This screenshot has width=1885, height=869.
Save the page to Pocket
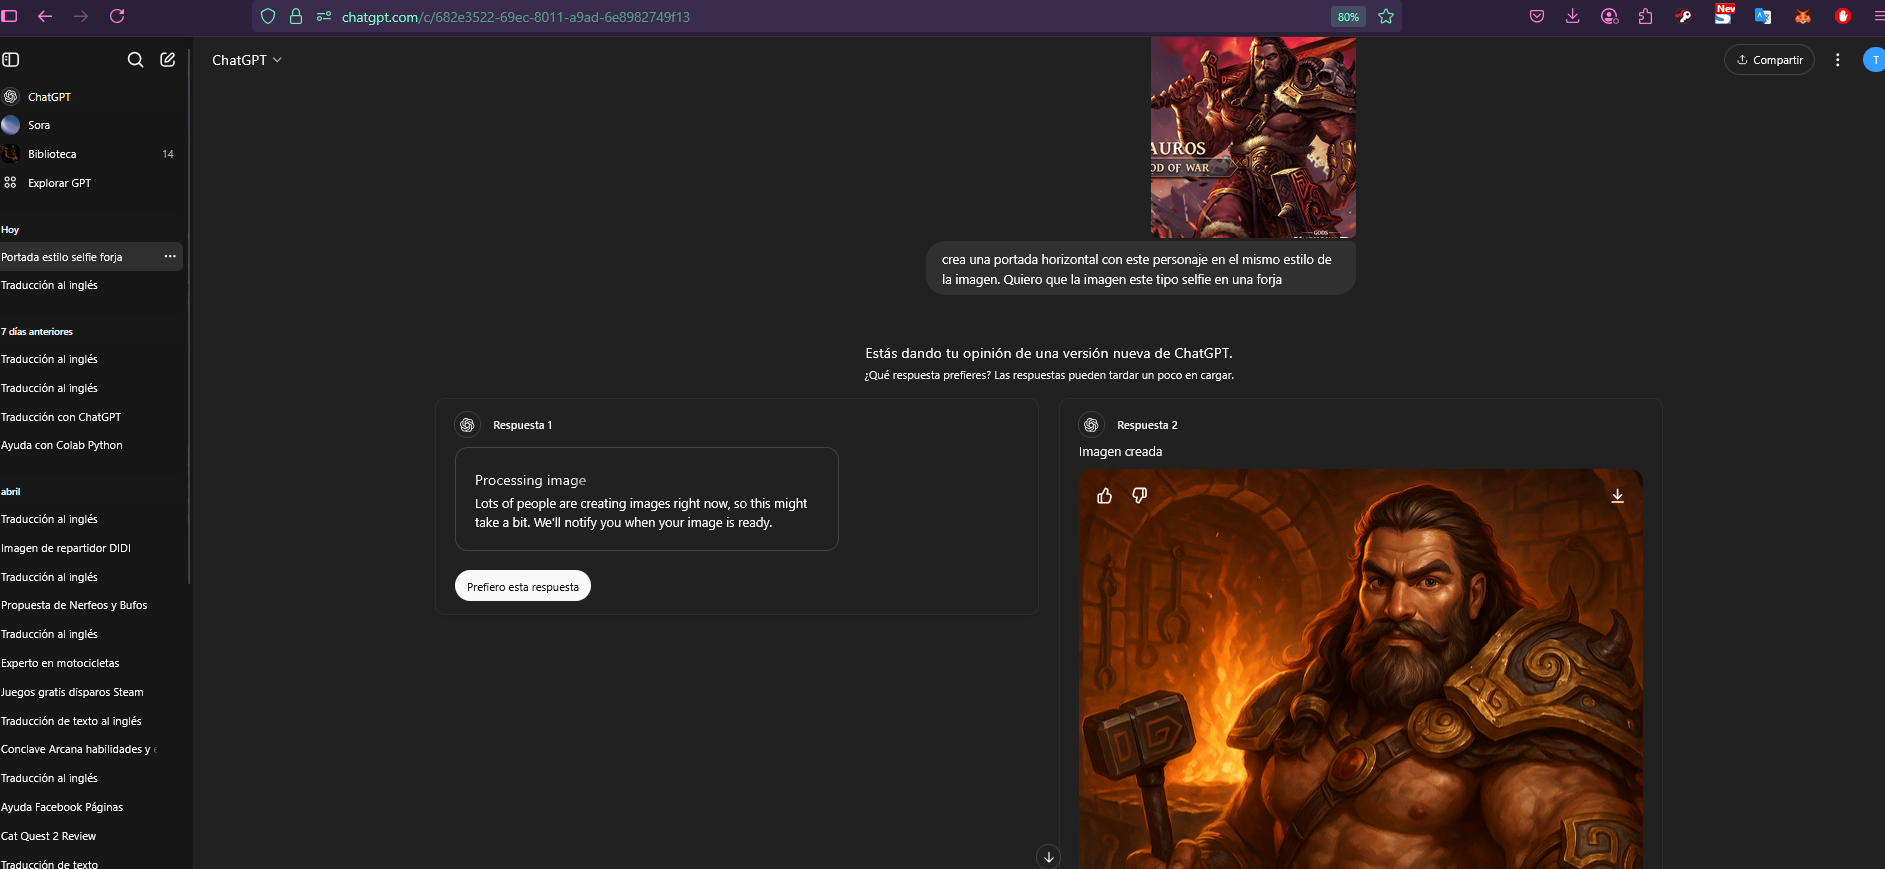pos(1537,16)
